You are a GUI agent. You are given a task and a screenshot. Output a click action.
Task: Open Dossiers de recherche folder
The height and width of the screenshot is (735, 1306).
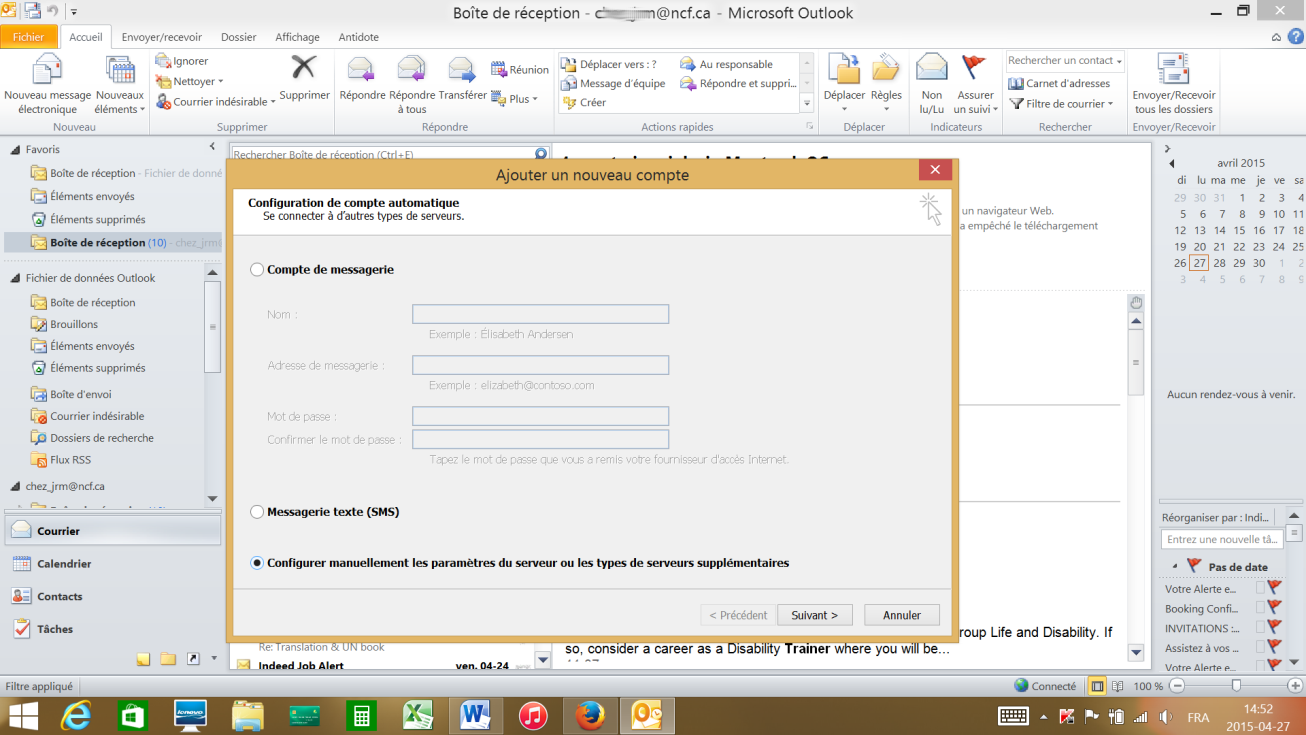click(x=102, y=438)
